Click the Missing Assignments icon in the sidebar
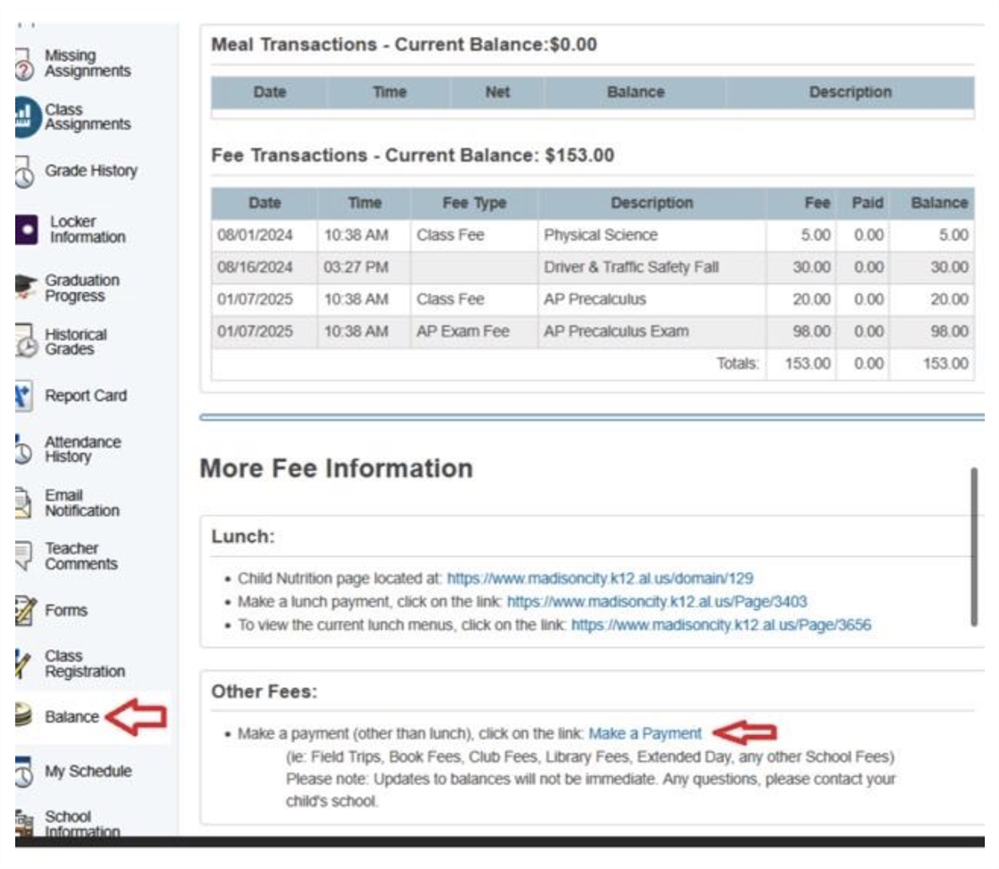 point(24,63)
